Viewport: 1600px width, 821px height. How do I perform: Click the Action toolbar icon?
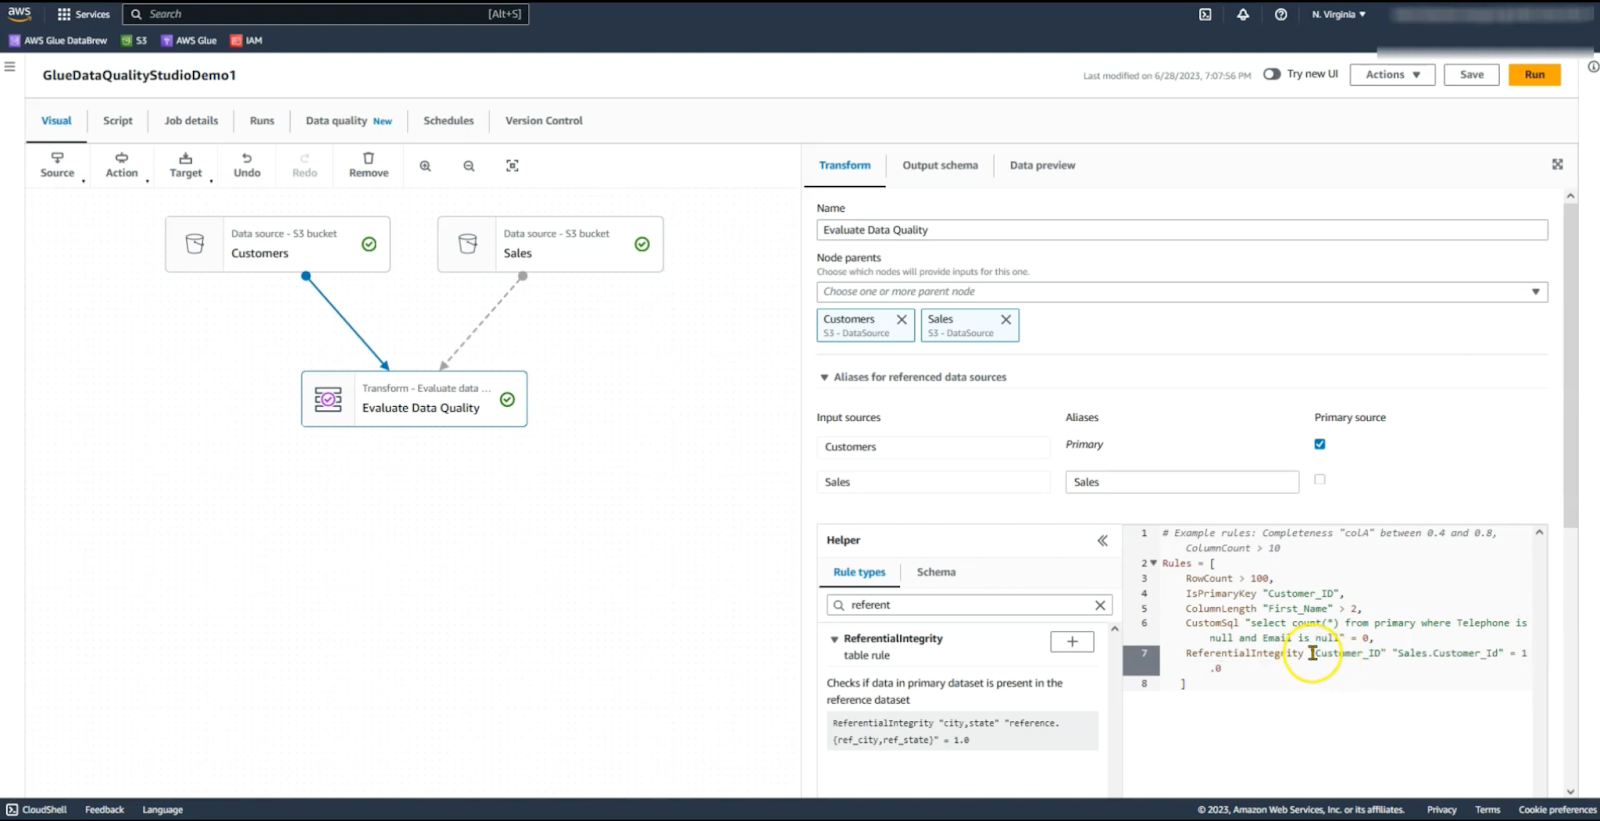(122, 165)
